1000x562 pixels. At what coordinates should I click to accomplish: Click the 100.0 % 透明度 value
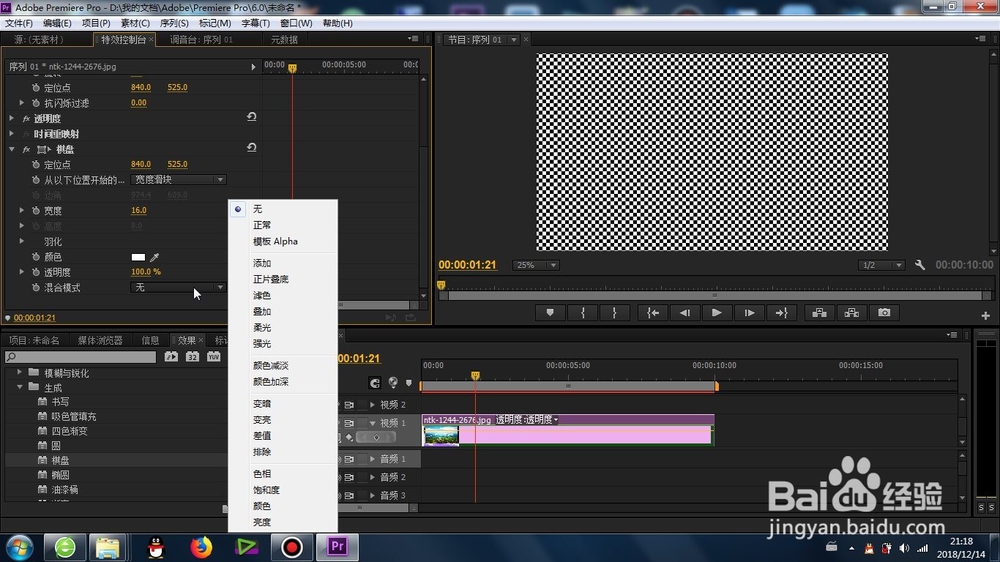(145, 272)
